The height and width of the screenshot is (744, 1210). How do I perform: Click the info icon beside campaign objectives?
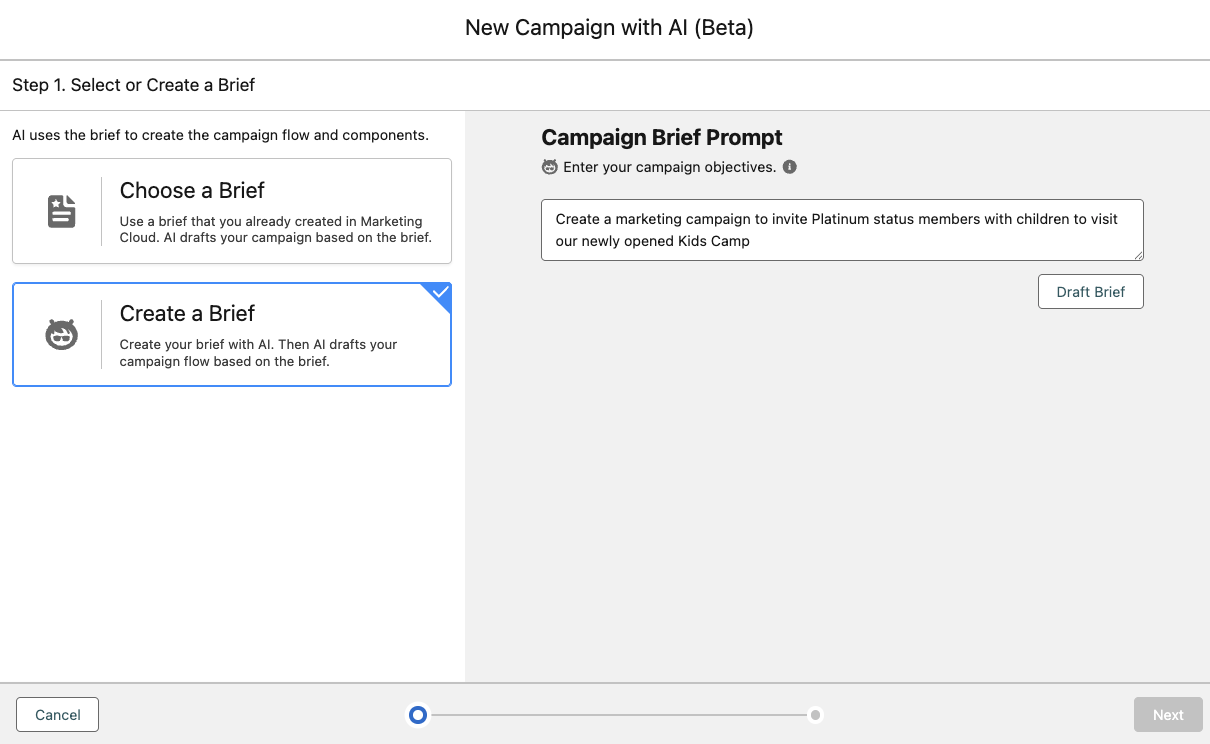(790, 167)
